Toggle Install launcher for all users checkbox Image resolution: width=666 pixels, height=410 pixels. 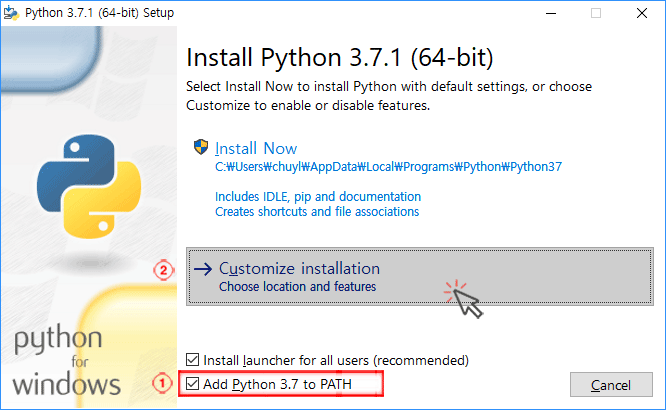pyautogui.click(x=192, y=360)
